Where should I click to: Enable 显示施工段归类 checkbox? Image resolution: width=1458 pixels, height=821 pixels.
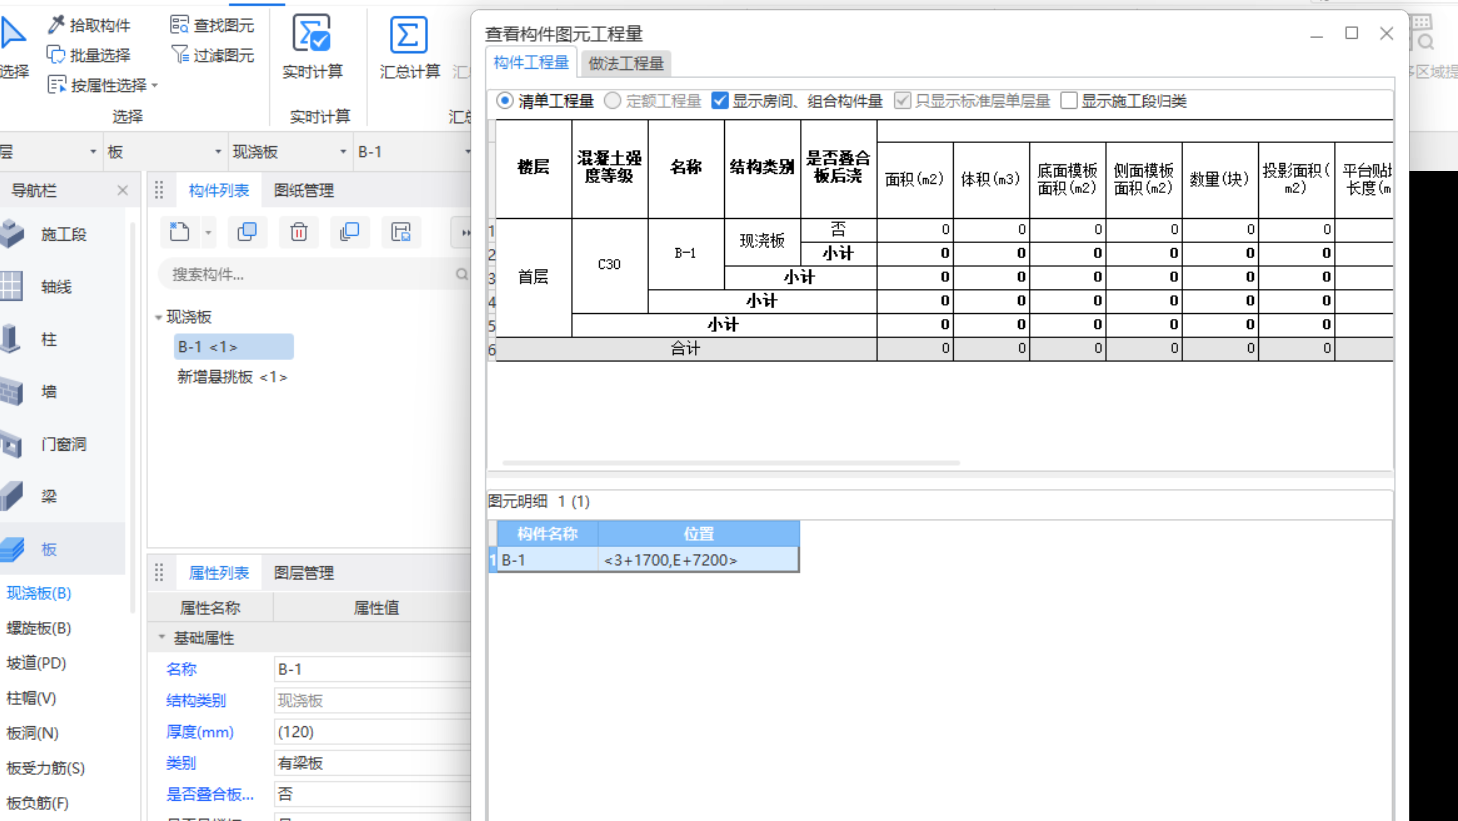click(1071, 100)
